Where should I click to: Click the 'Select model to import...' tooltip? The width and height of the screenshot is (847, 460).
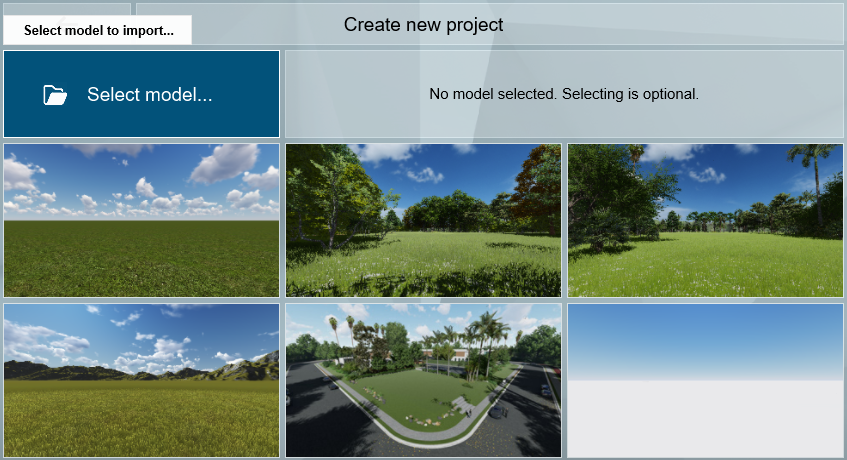98,30
